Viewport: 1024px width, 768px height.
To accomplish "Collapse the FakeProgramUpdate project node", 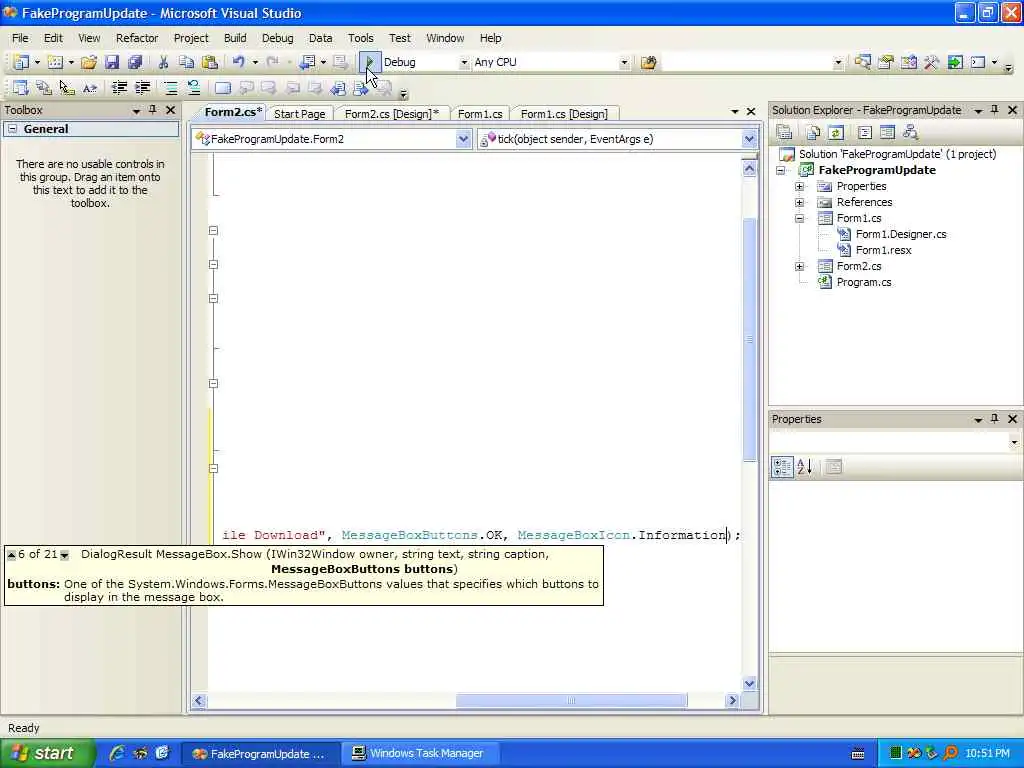I will click(x=780, y=170).
